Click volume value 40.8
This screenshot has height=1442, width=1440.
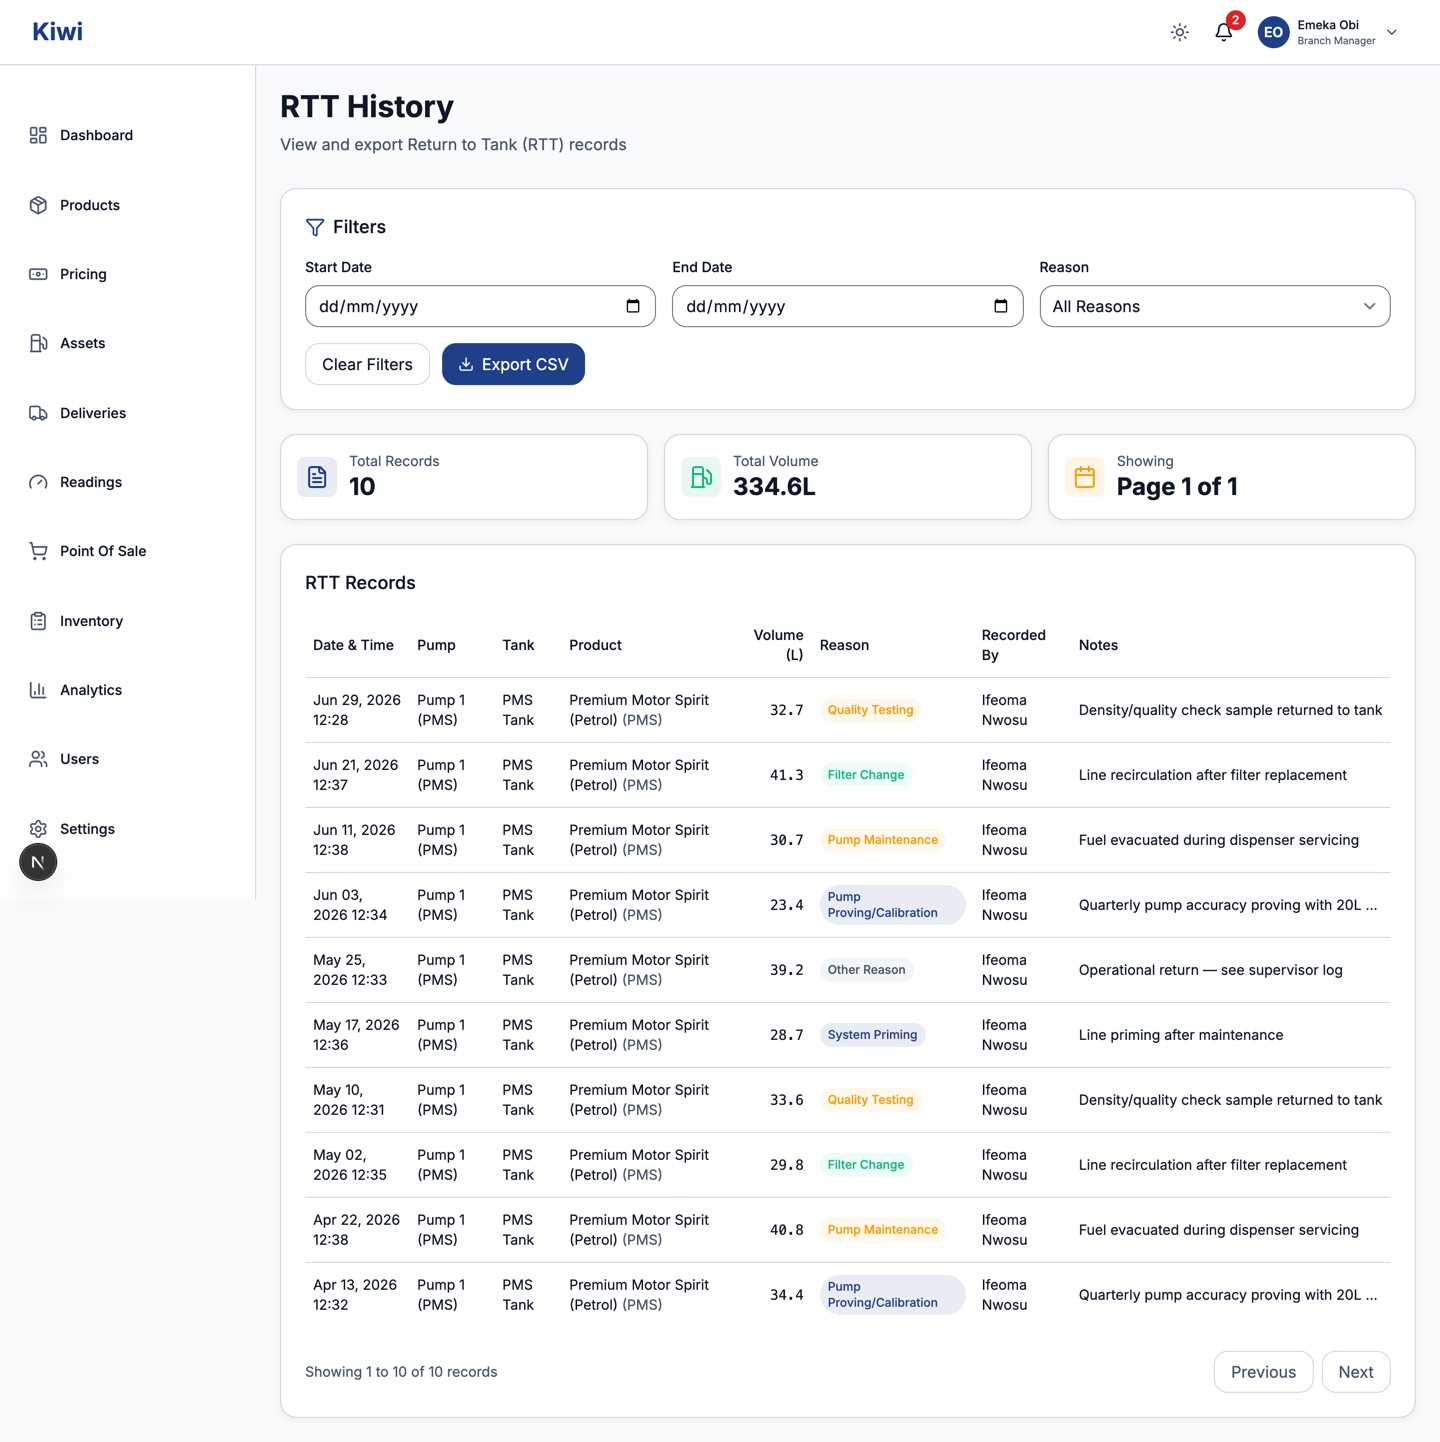pos(786,1230)
